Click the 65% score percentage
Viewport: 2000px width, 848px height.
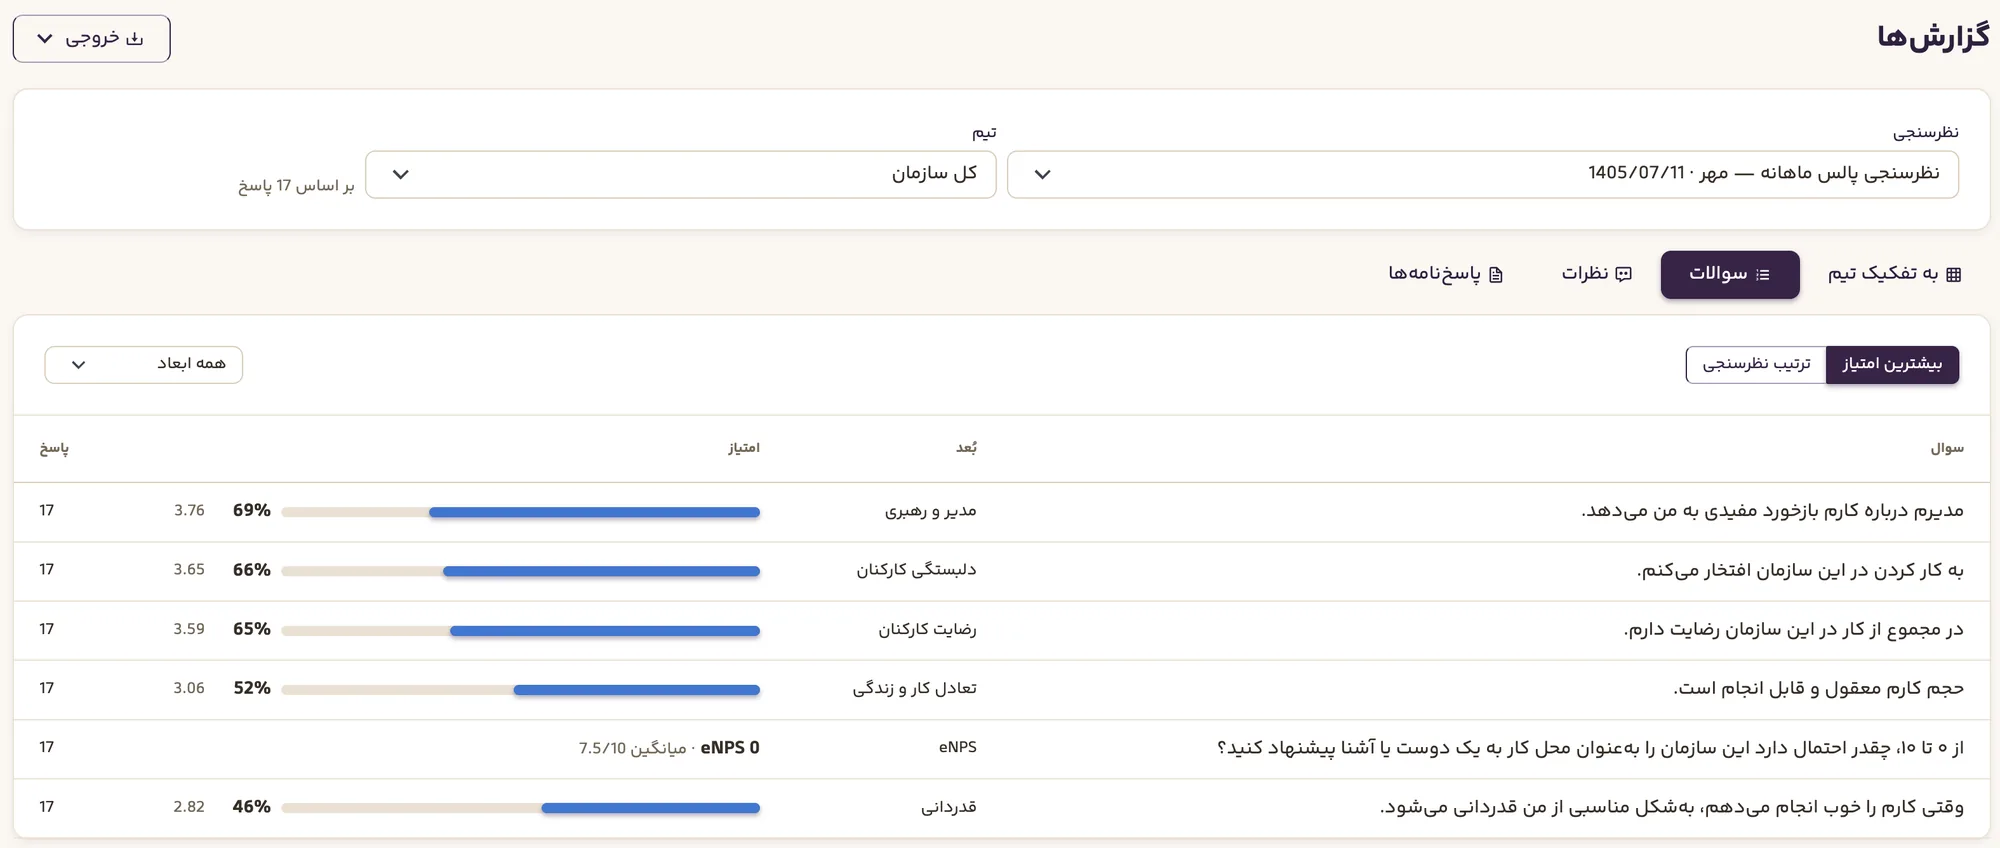[x=252, y=629]
